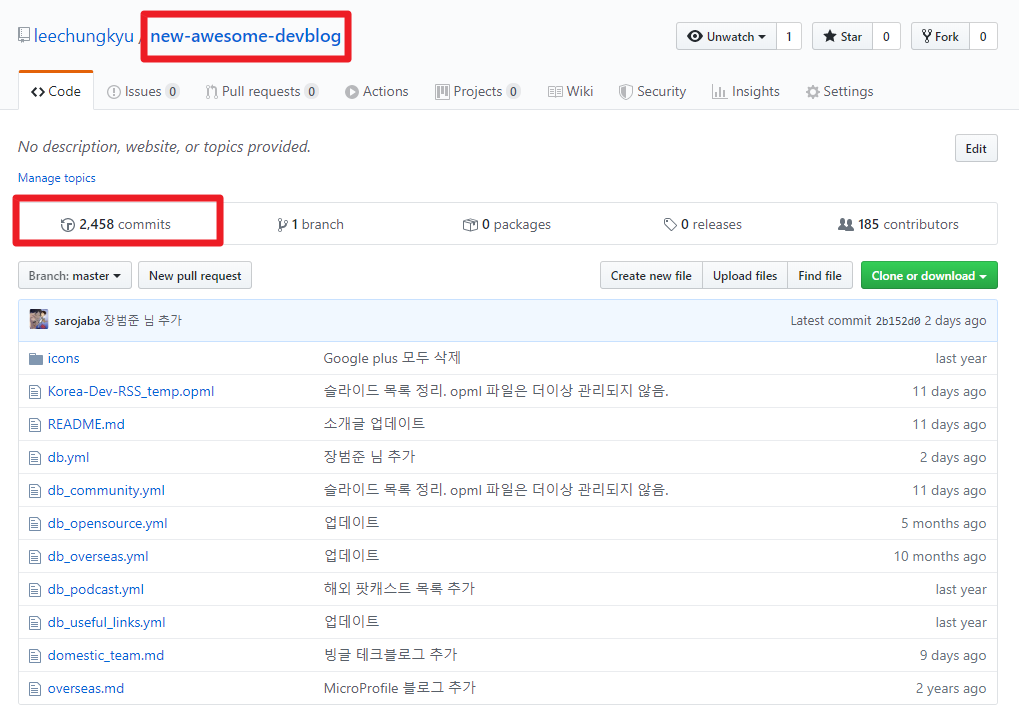1019x710 pixels.
Task: Click the Manage topics link
Action: point(56,178)
